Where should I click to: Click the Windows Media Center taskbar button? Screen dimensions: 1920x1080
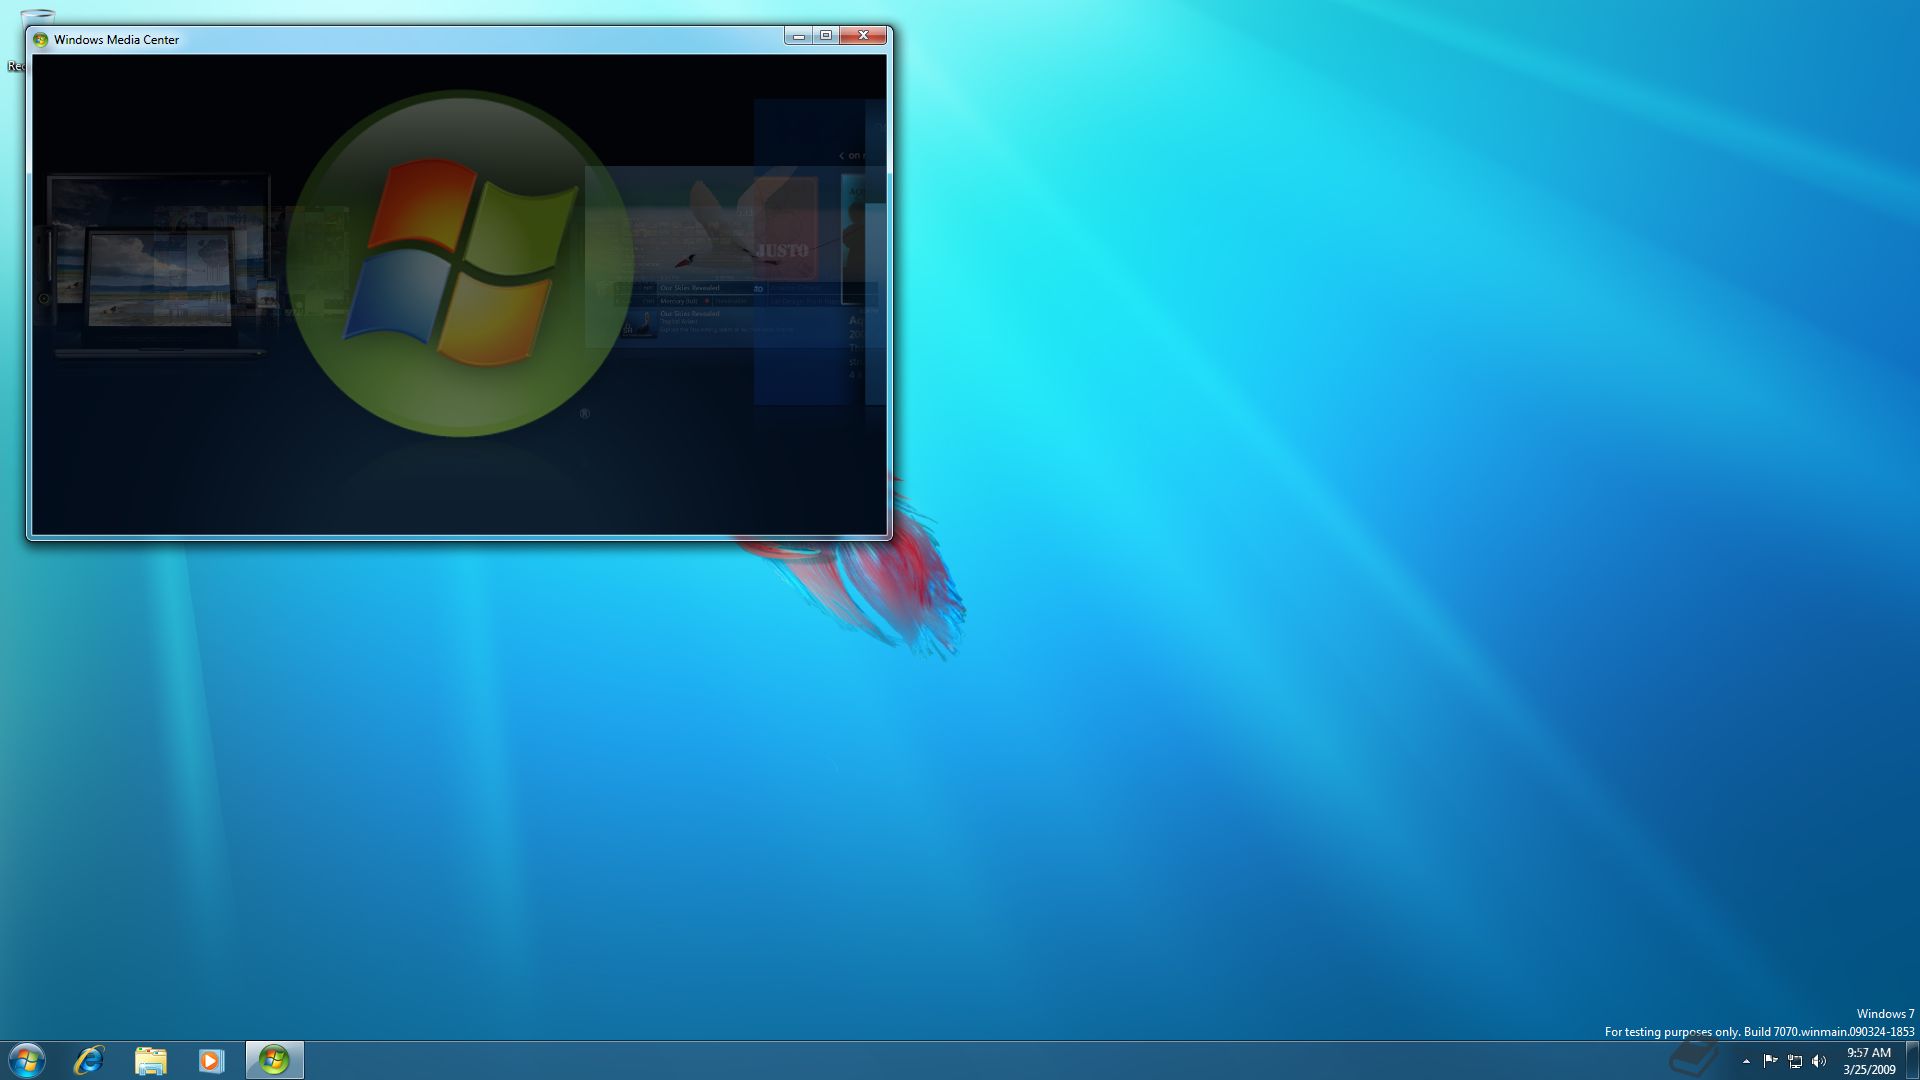[274, 1060]
